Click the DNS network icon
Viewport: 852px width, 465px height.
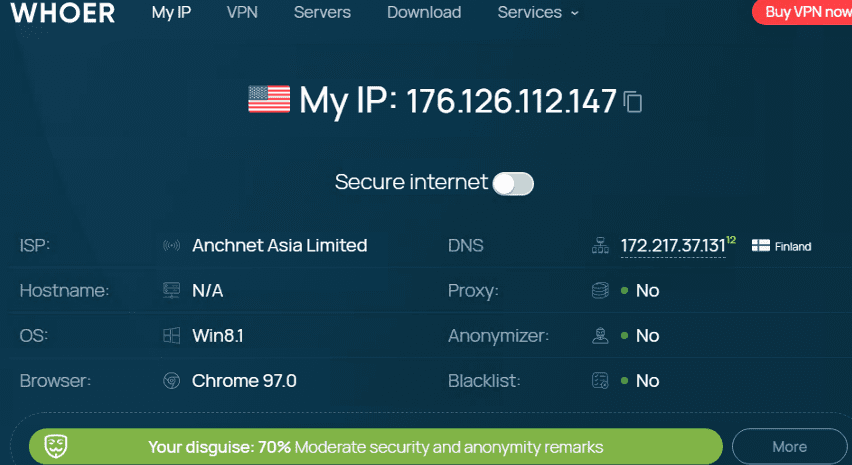pyautogui.click(x=600, y=246)
